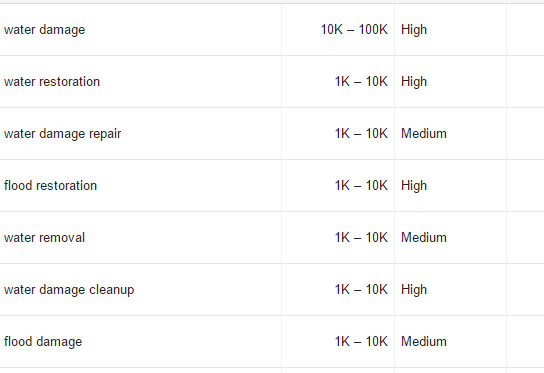Click flood damage's 1K – 10K volume
This screenshot has width=544, height=373.
coord(361,342)
